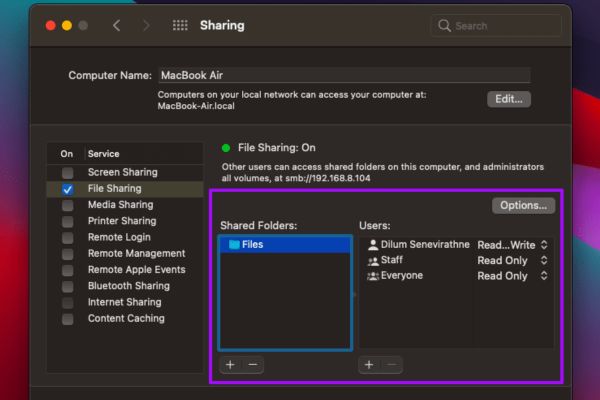Go back with the left chevron
The width and height of the screenshot is (600, 400).
pyautogui.click(x=117, y=26)
